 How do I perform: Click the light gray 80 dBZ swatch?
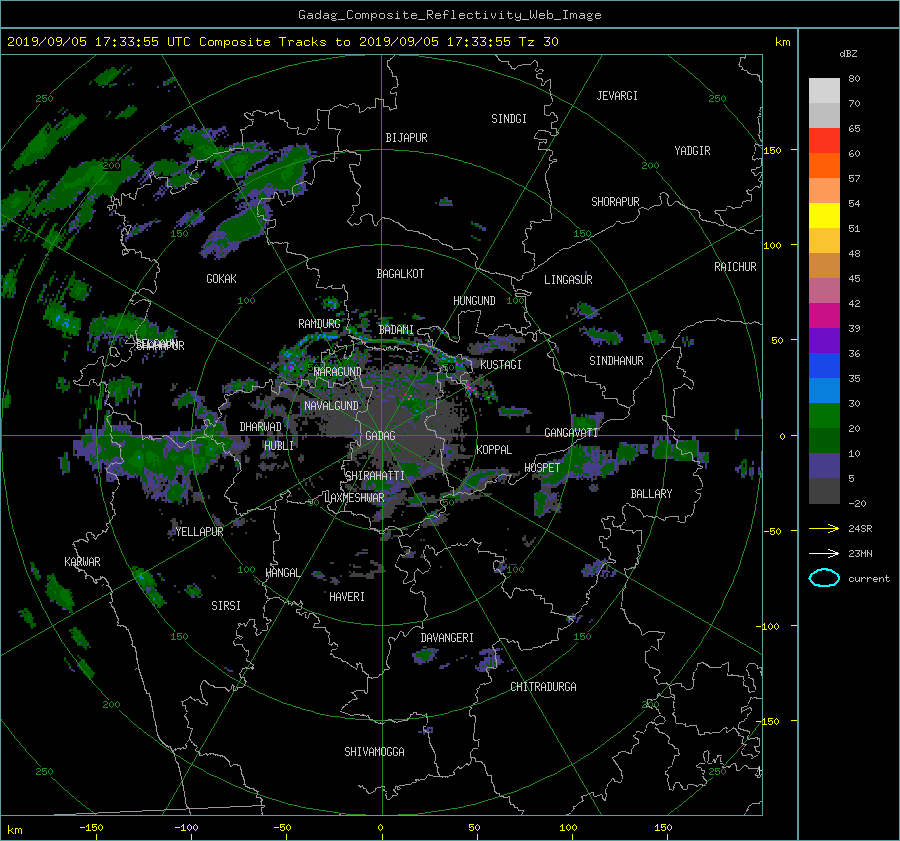[824, 90]
